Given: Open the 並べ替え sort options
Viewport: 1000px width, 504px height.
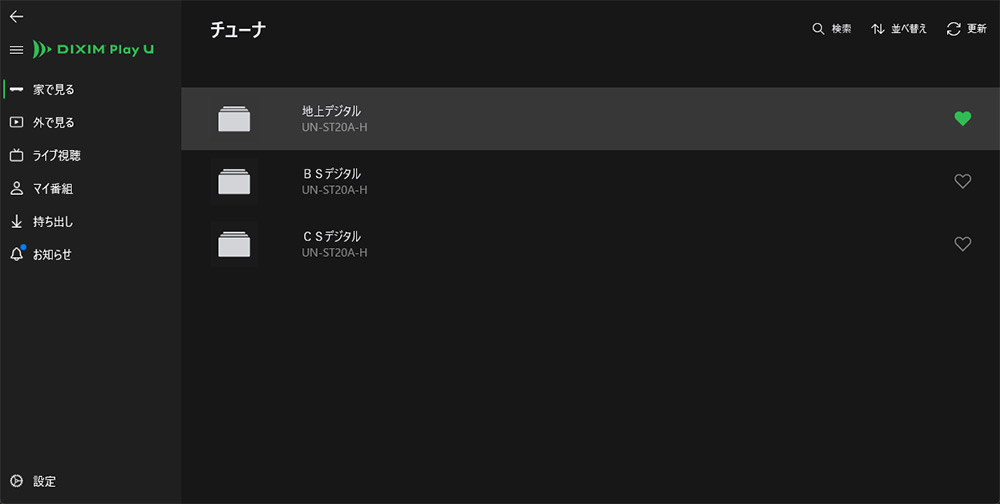Looking at the screenshot, I should pos(899,29).
